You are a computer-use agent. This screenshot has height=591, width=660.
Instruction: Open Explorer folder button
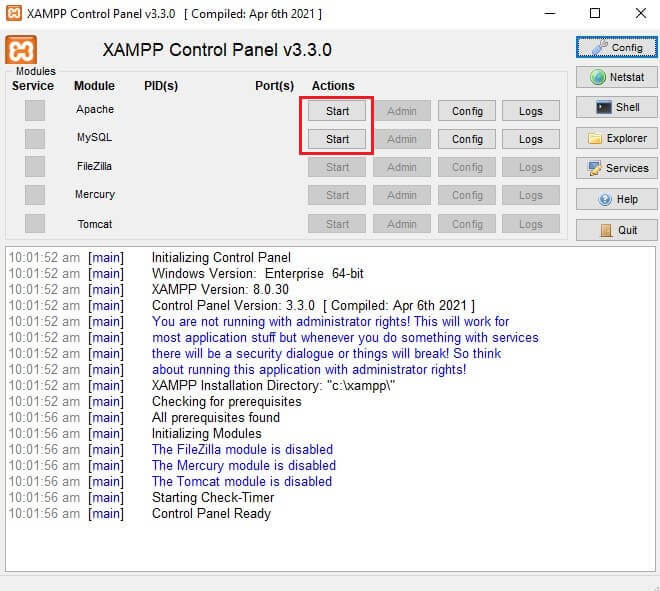[x=616, y=138]
